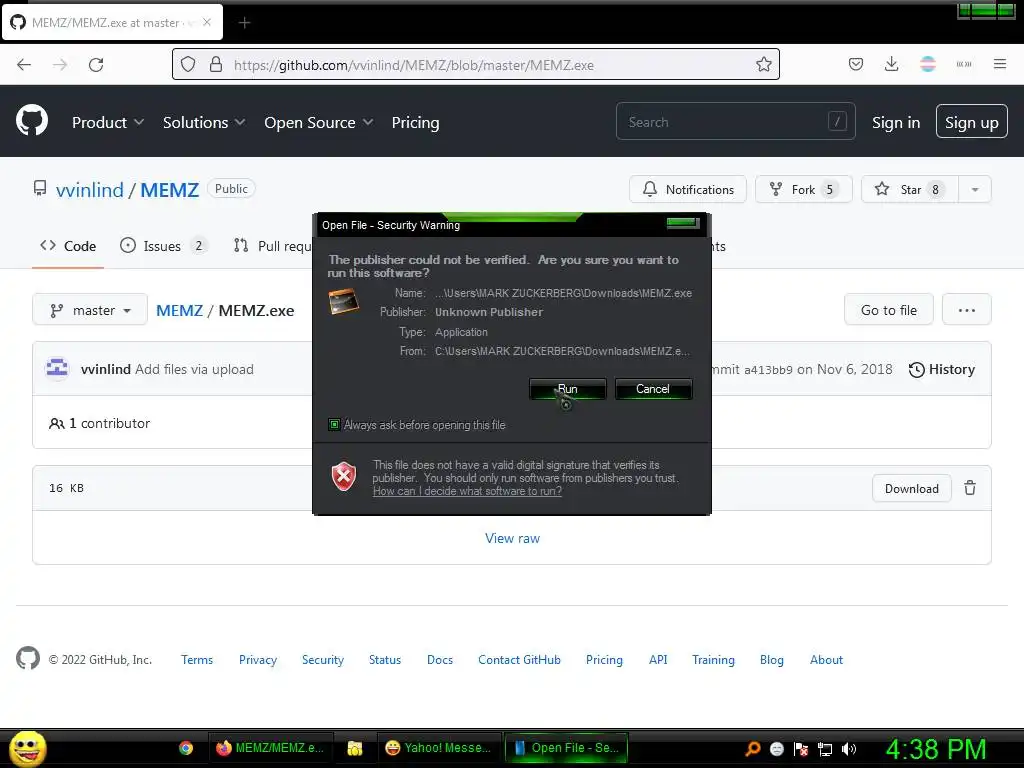Click the Start smiley button

pyautogui.click(x=27, y=749)
